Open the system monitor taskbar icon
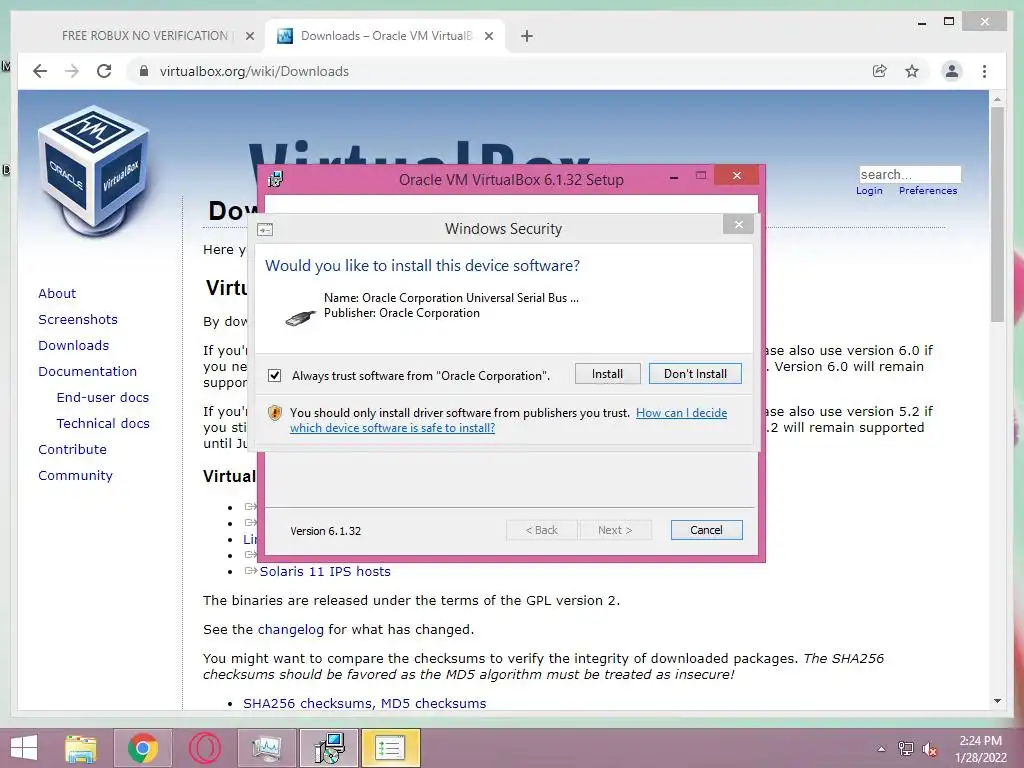The height and width of the screenshot is (768, 1024). (x=266, y=748)
